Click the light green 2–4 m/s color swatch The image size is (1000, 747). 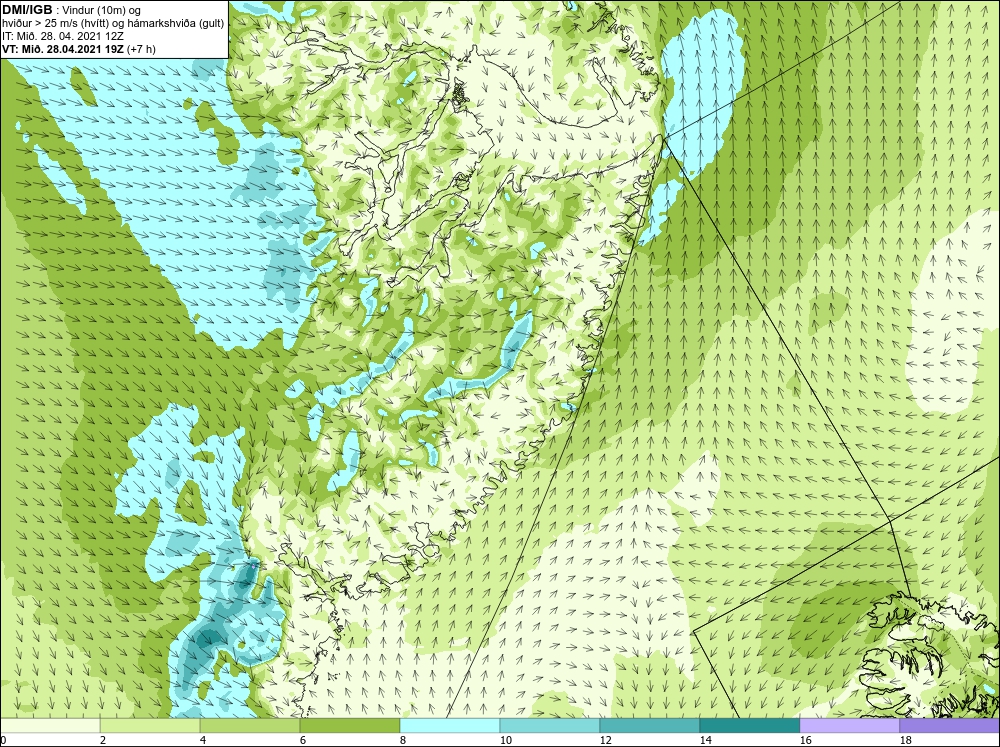pyautogui.click(x=150, y=725)
